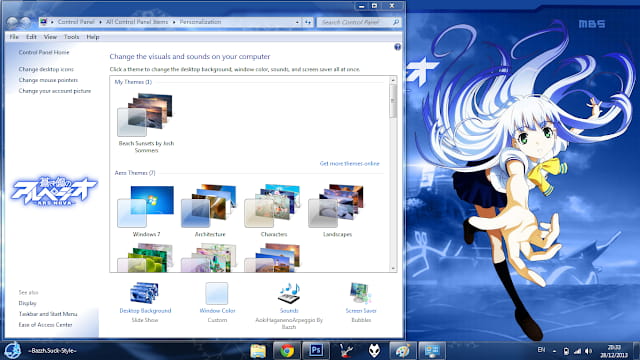Open Change desktop icons link
This screenshot has height=360, width=640.
coord(46,69)
